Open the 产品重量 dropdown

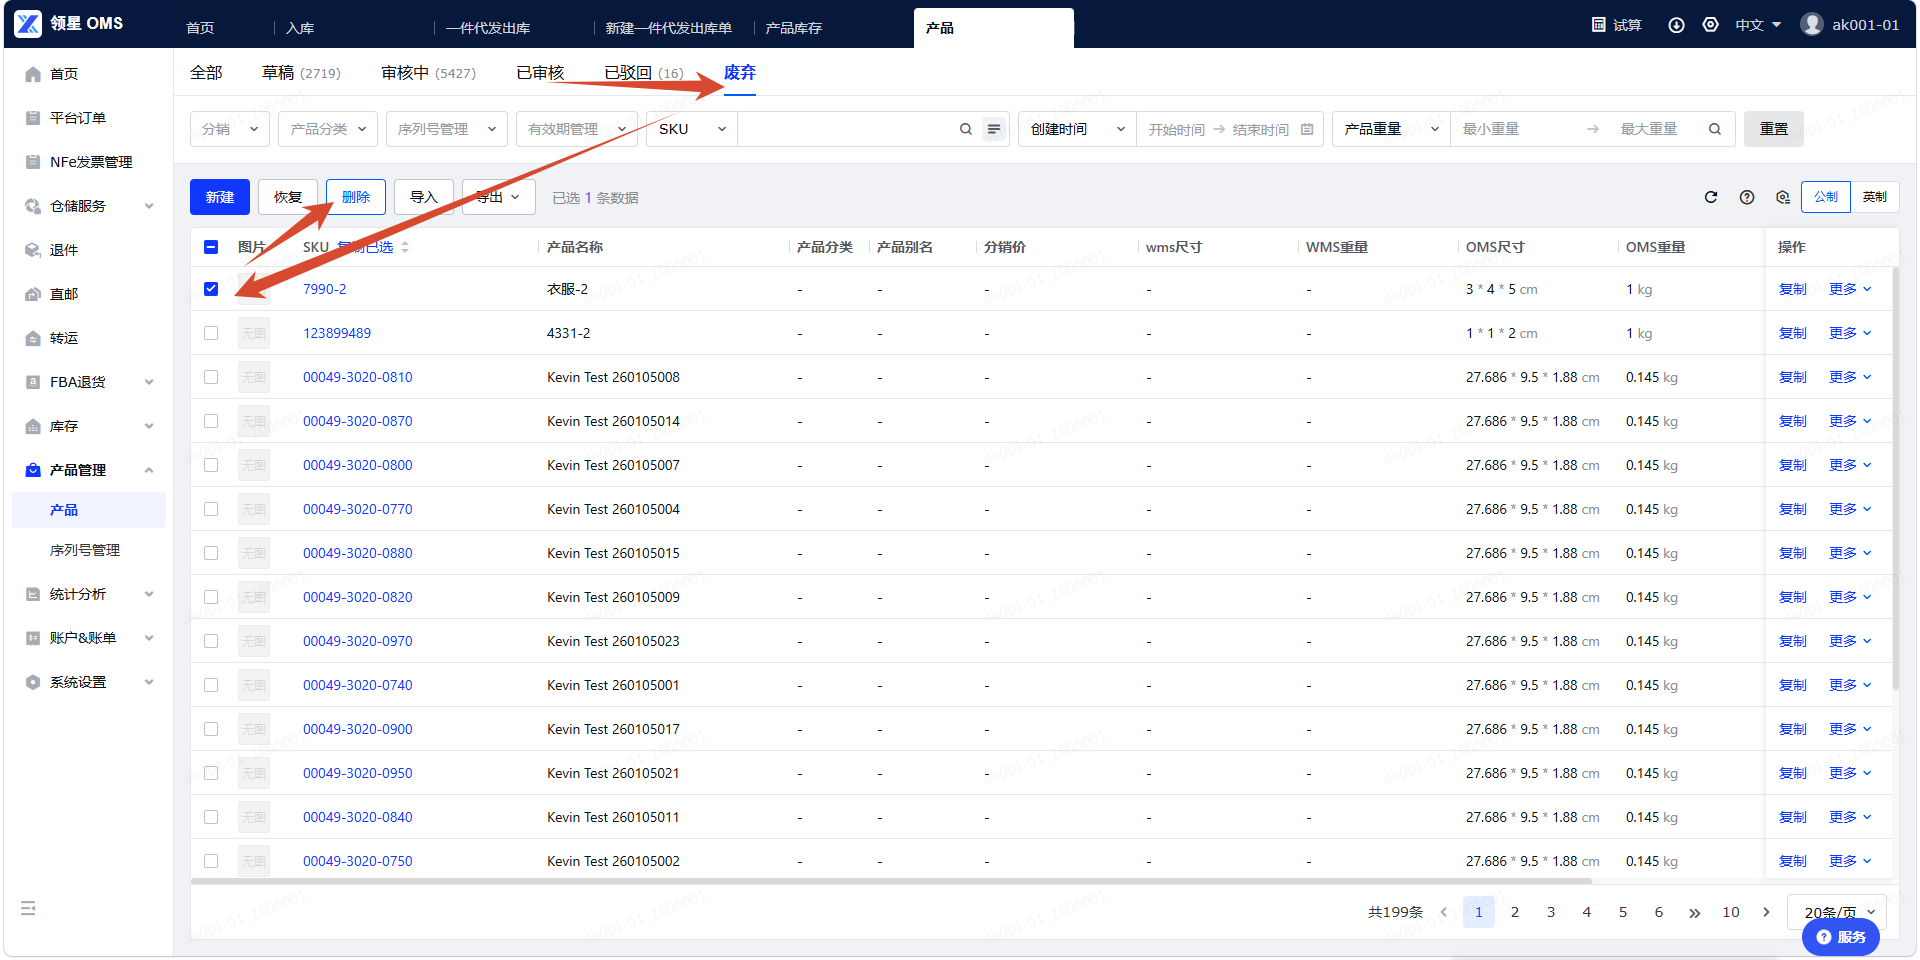1392,129
